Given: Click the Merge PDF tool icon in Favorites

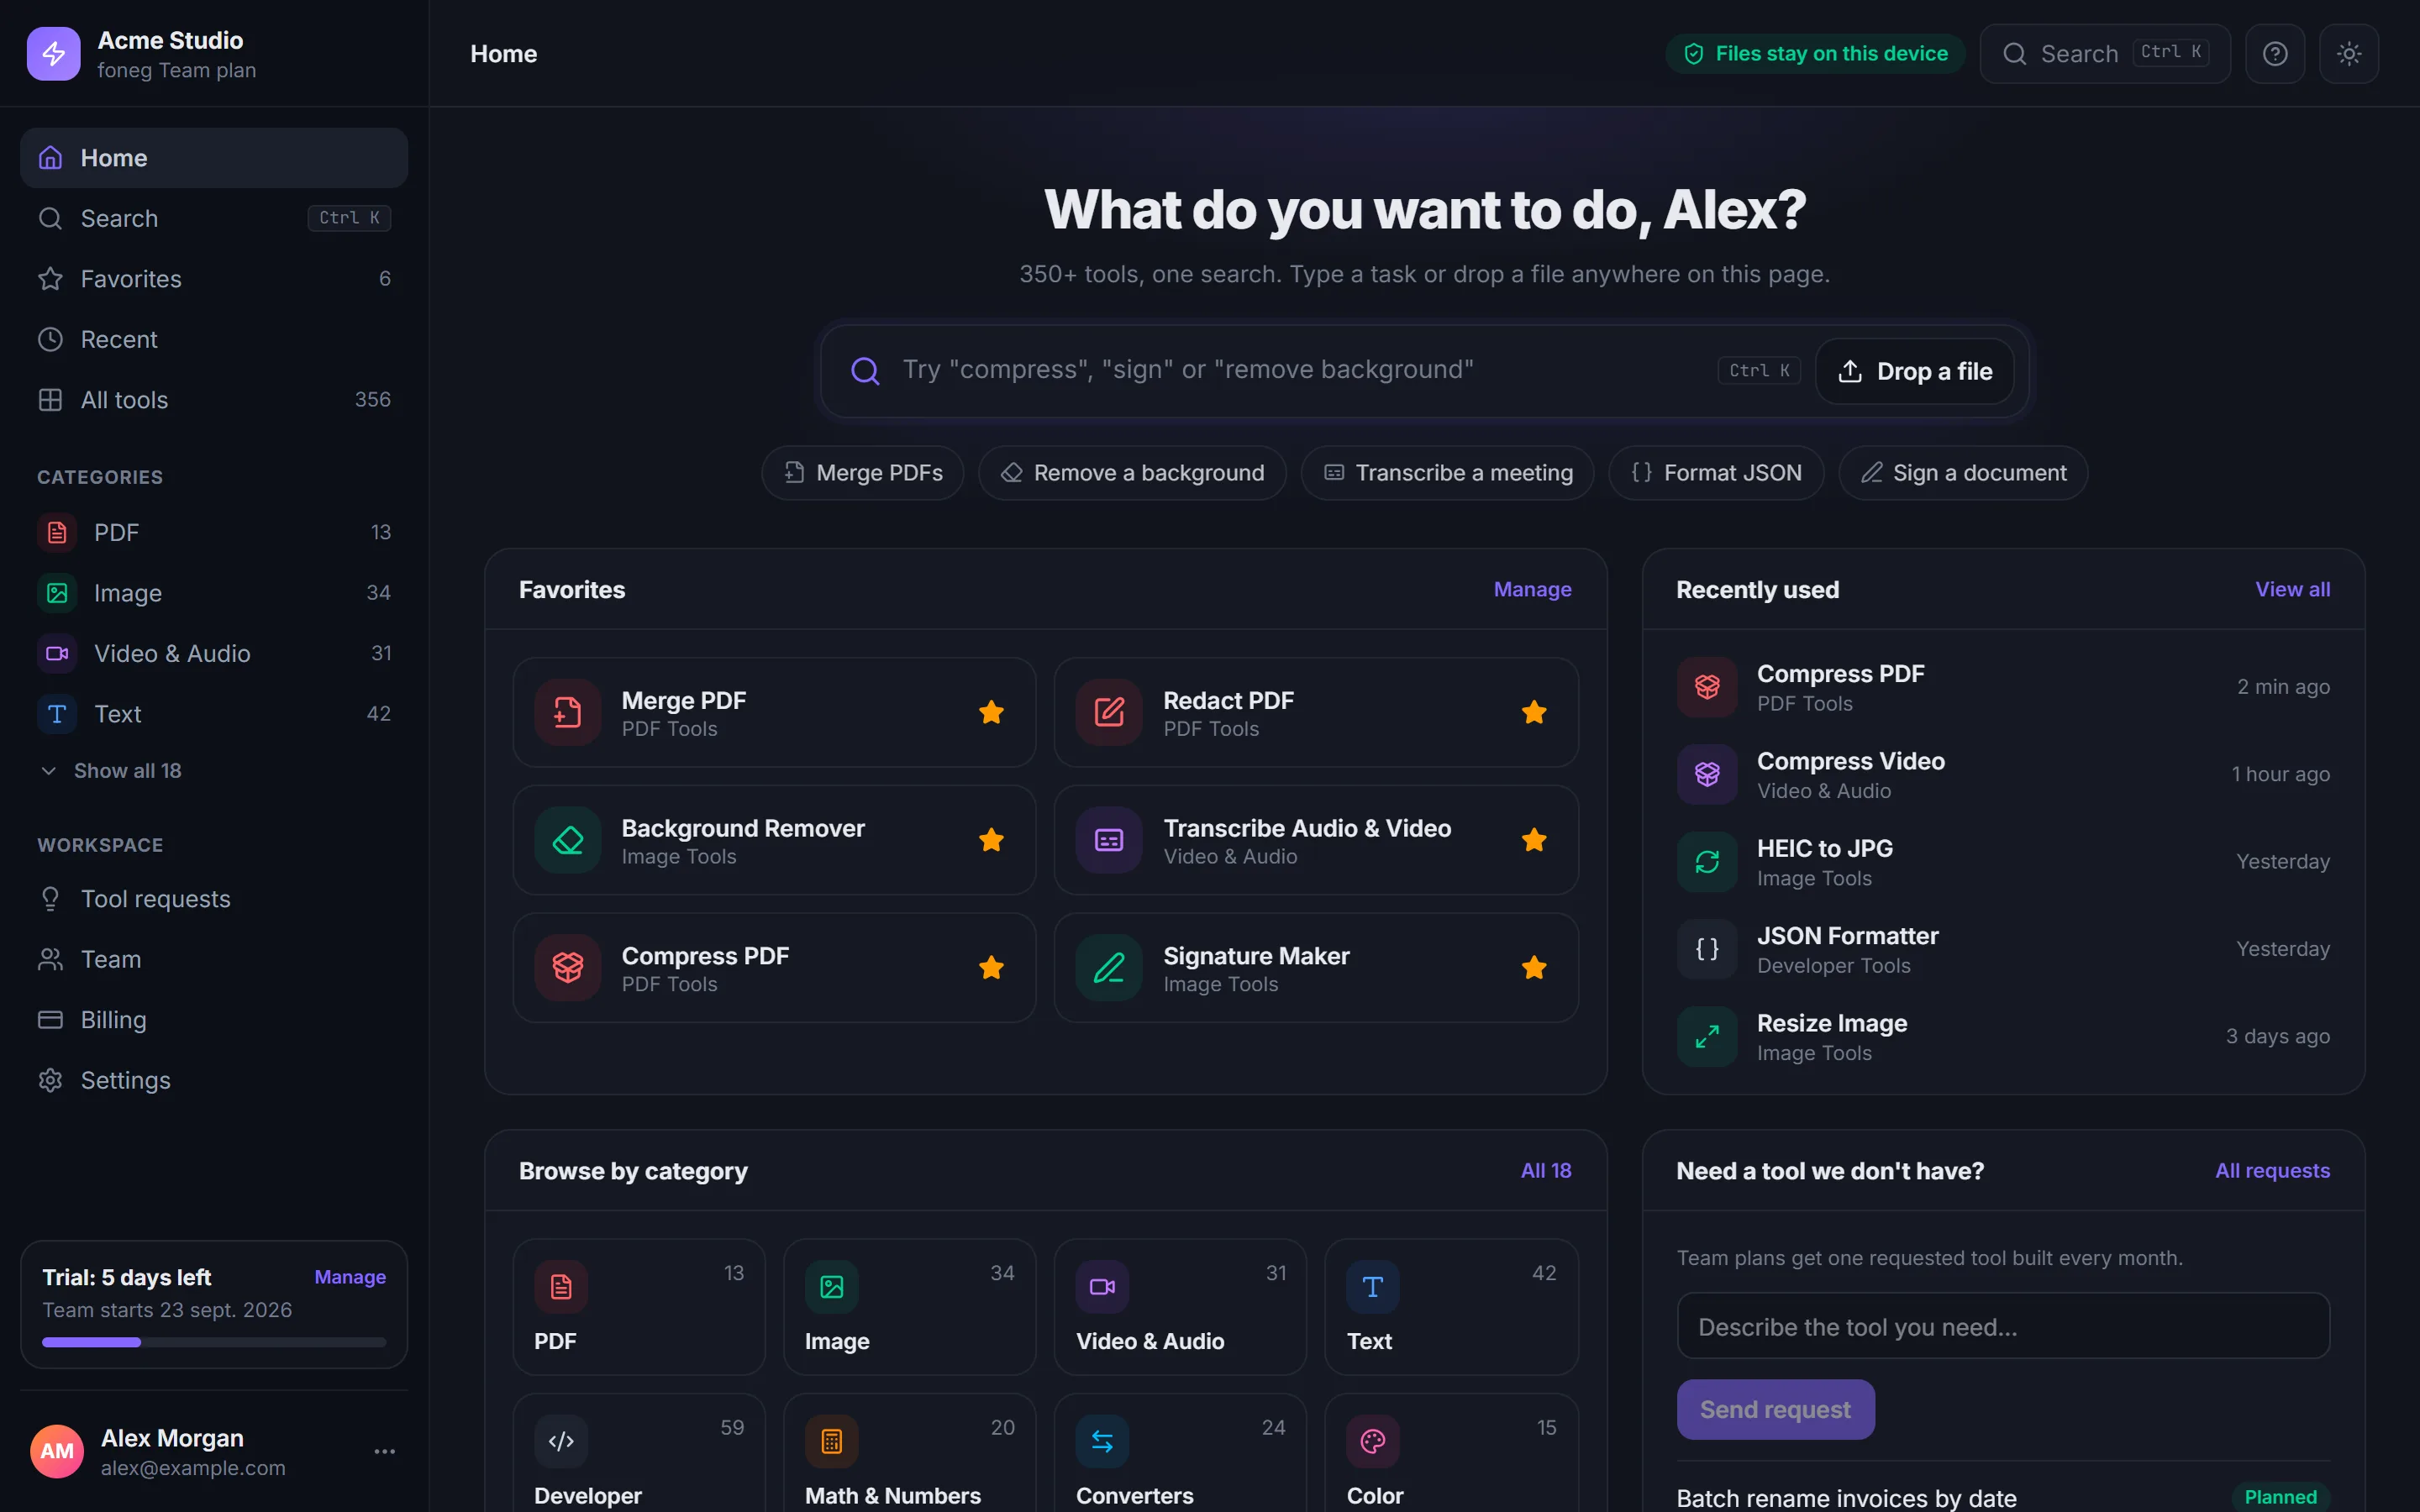Looking at the screenshot, I should (x=567, y=712).
